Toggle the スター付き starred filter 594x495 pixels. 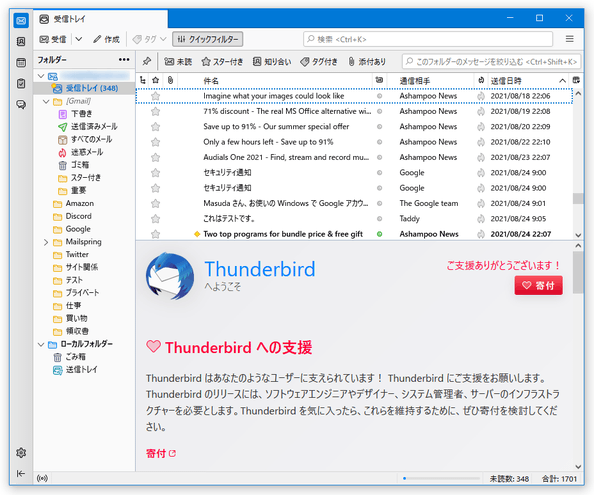[x=222, y=61]
